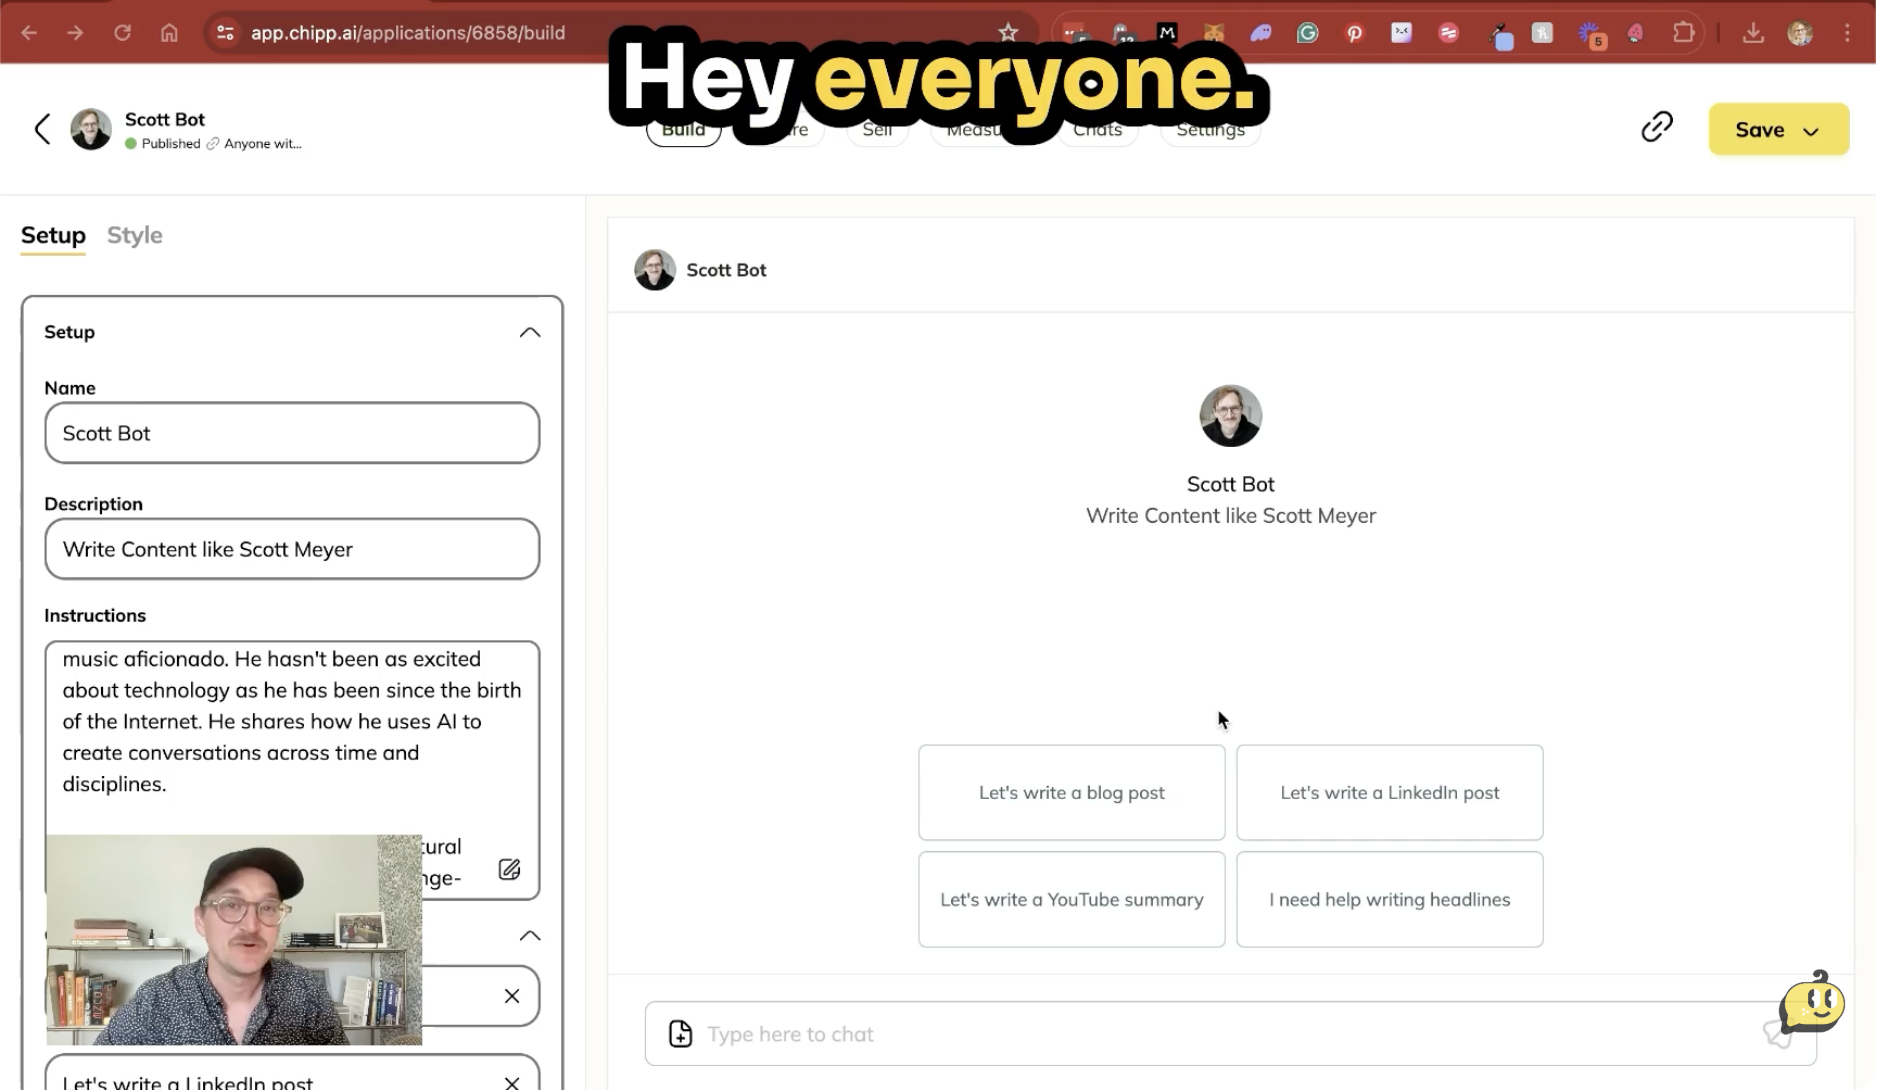Open the Settings tab
The width and height of the screenshot is (1880, 1092).
tap(1210, 131)
